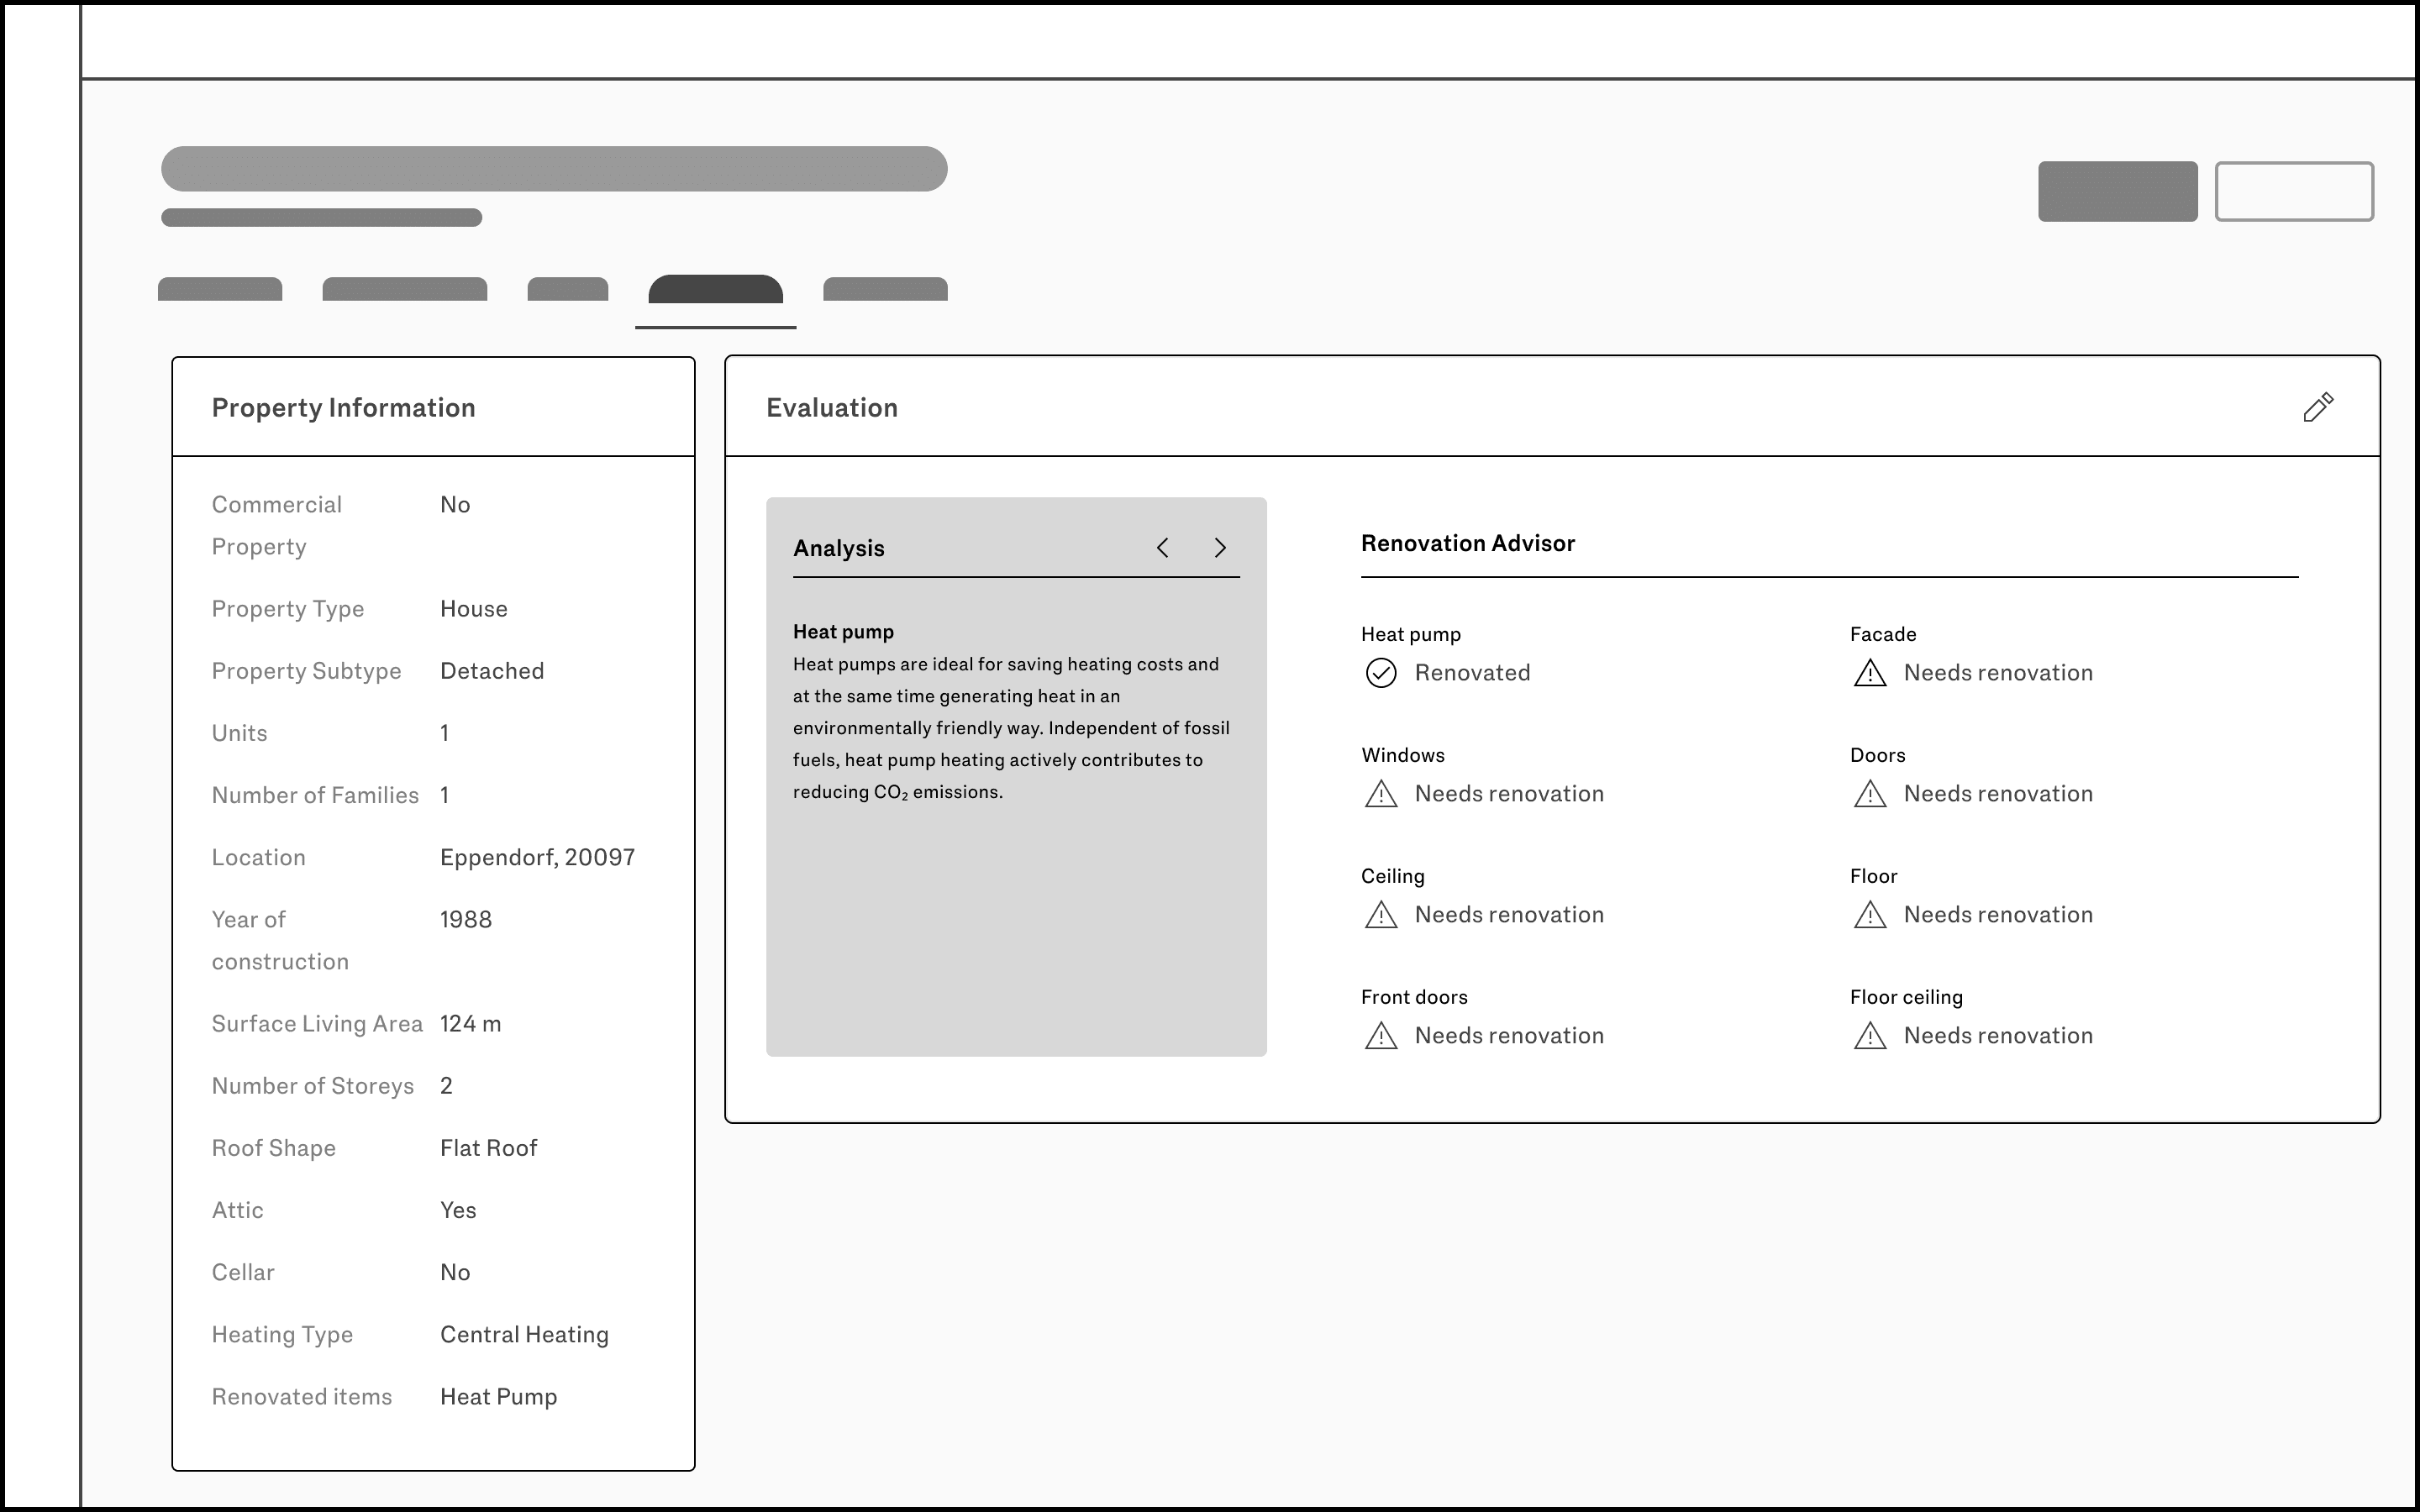Click the Renovation Advisor heading

[1468, 543]
